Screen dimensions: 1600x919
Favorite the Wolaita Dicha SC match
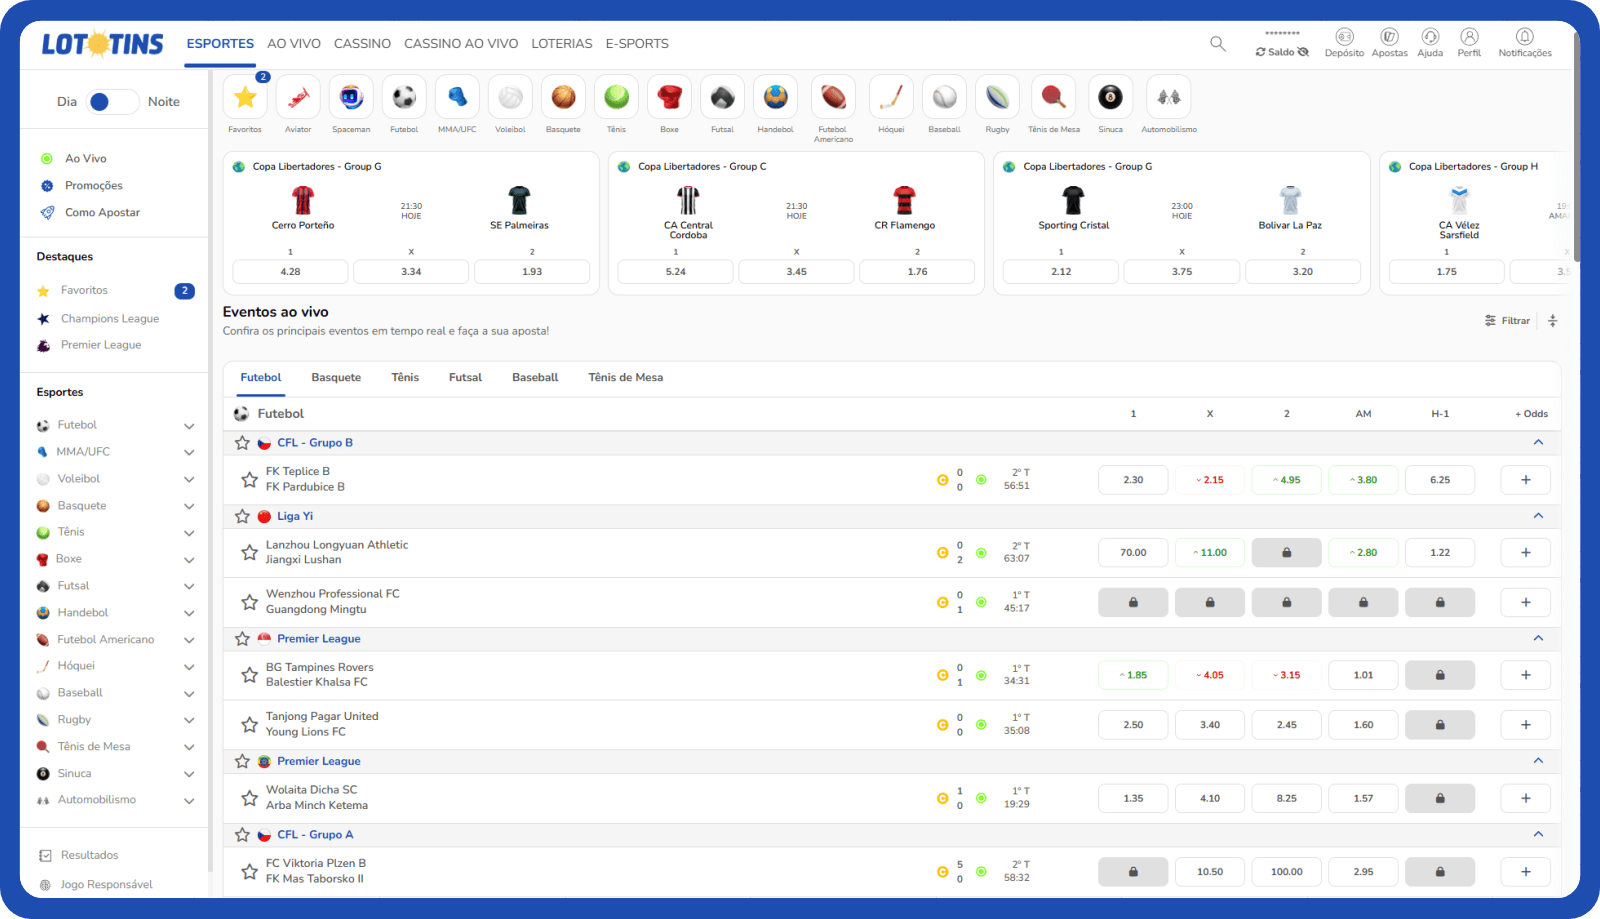(x=249, y=798)
